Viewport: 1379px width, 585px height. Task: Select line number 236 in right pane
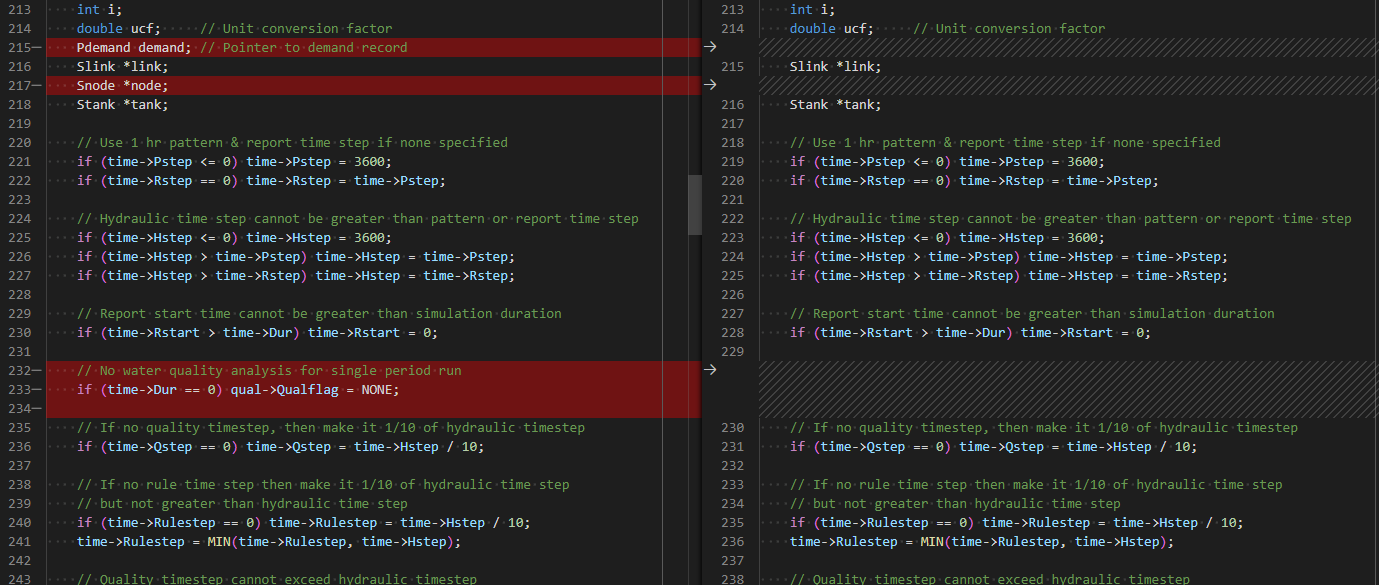tap(732, 541)
